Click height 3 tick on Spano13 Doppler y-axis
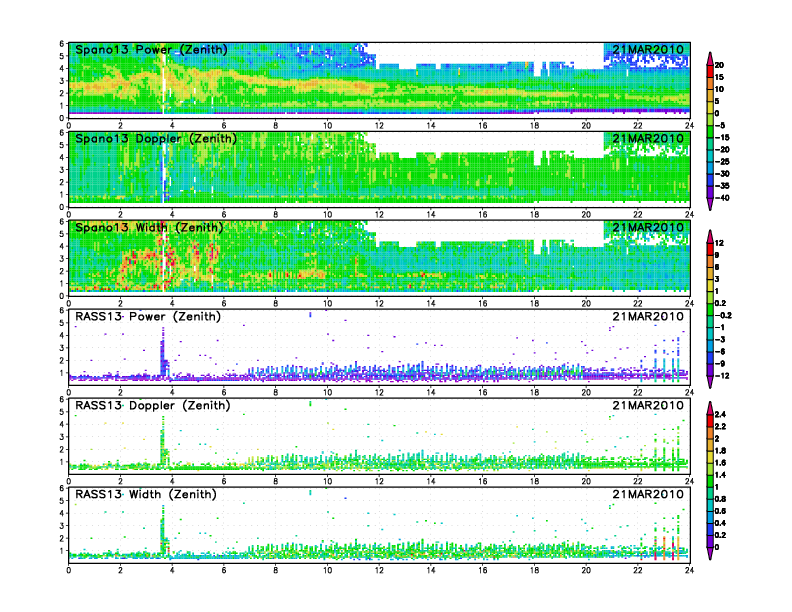Viewport: 792px width, 612px height. click(x=62, y=170)
